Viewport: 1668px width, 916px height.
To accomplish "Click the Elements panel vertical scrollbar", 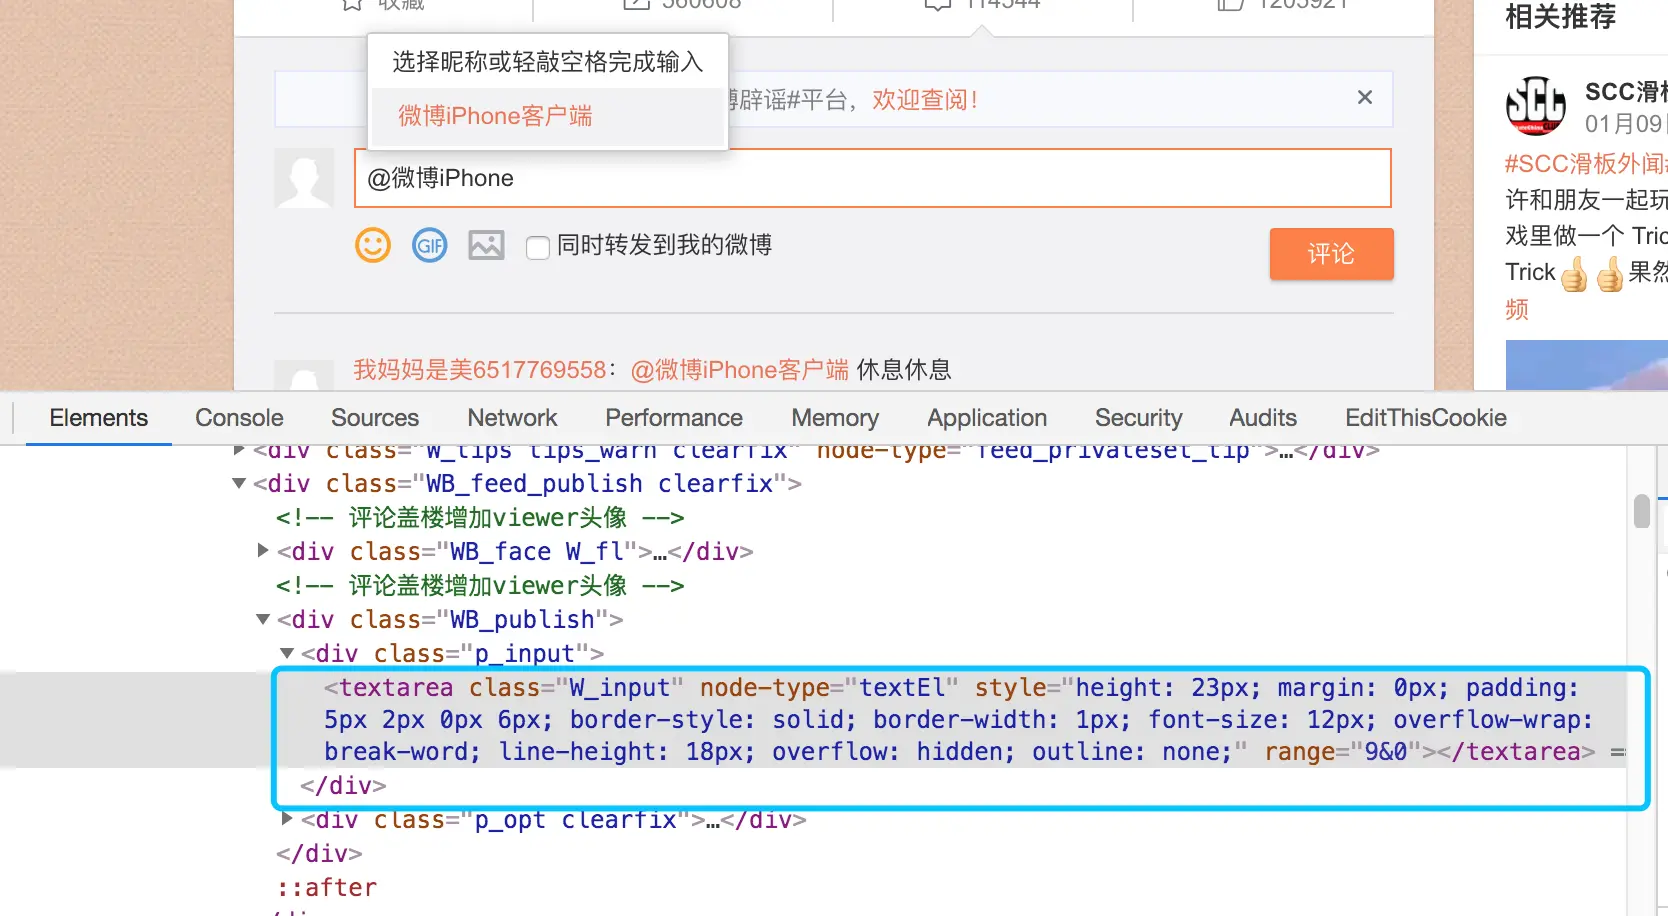I will [1641, 511].
